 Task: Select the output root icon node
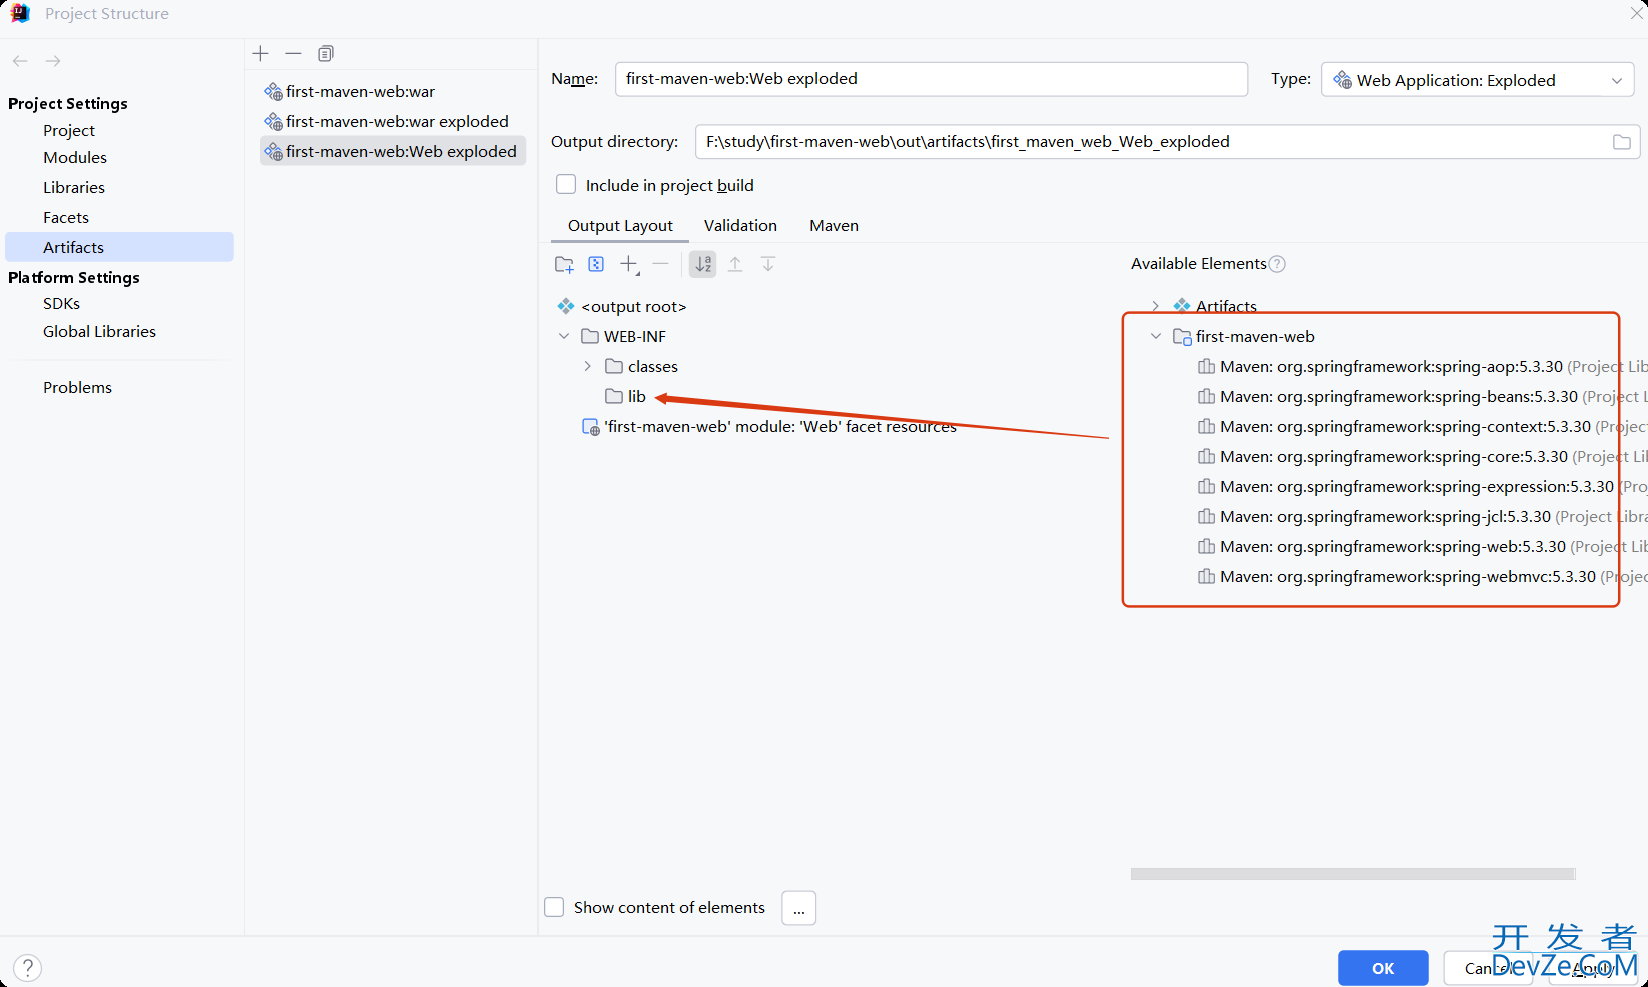(566, 306)
